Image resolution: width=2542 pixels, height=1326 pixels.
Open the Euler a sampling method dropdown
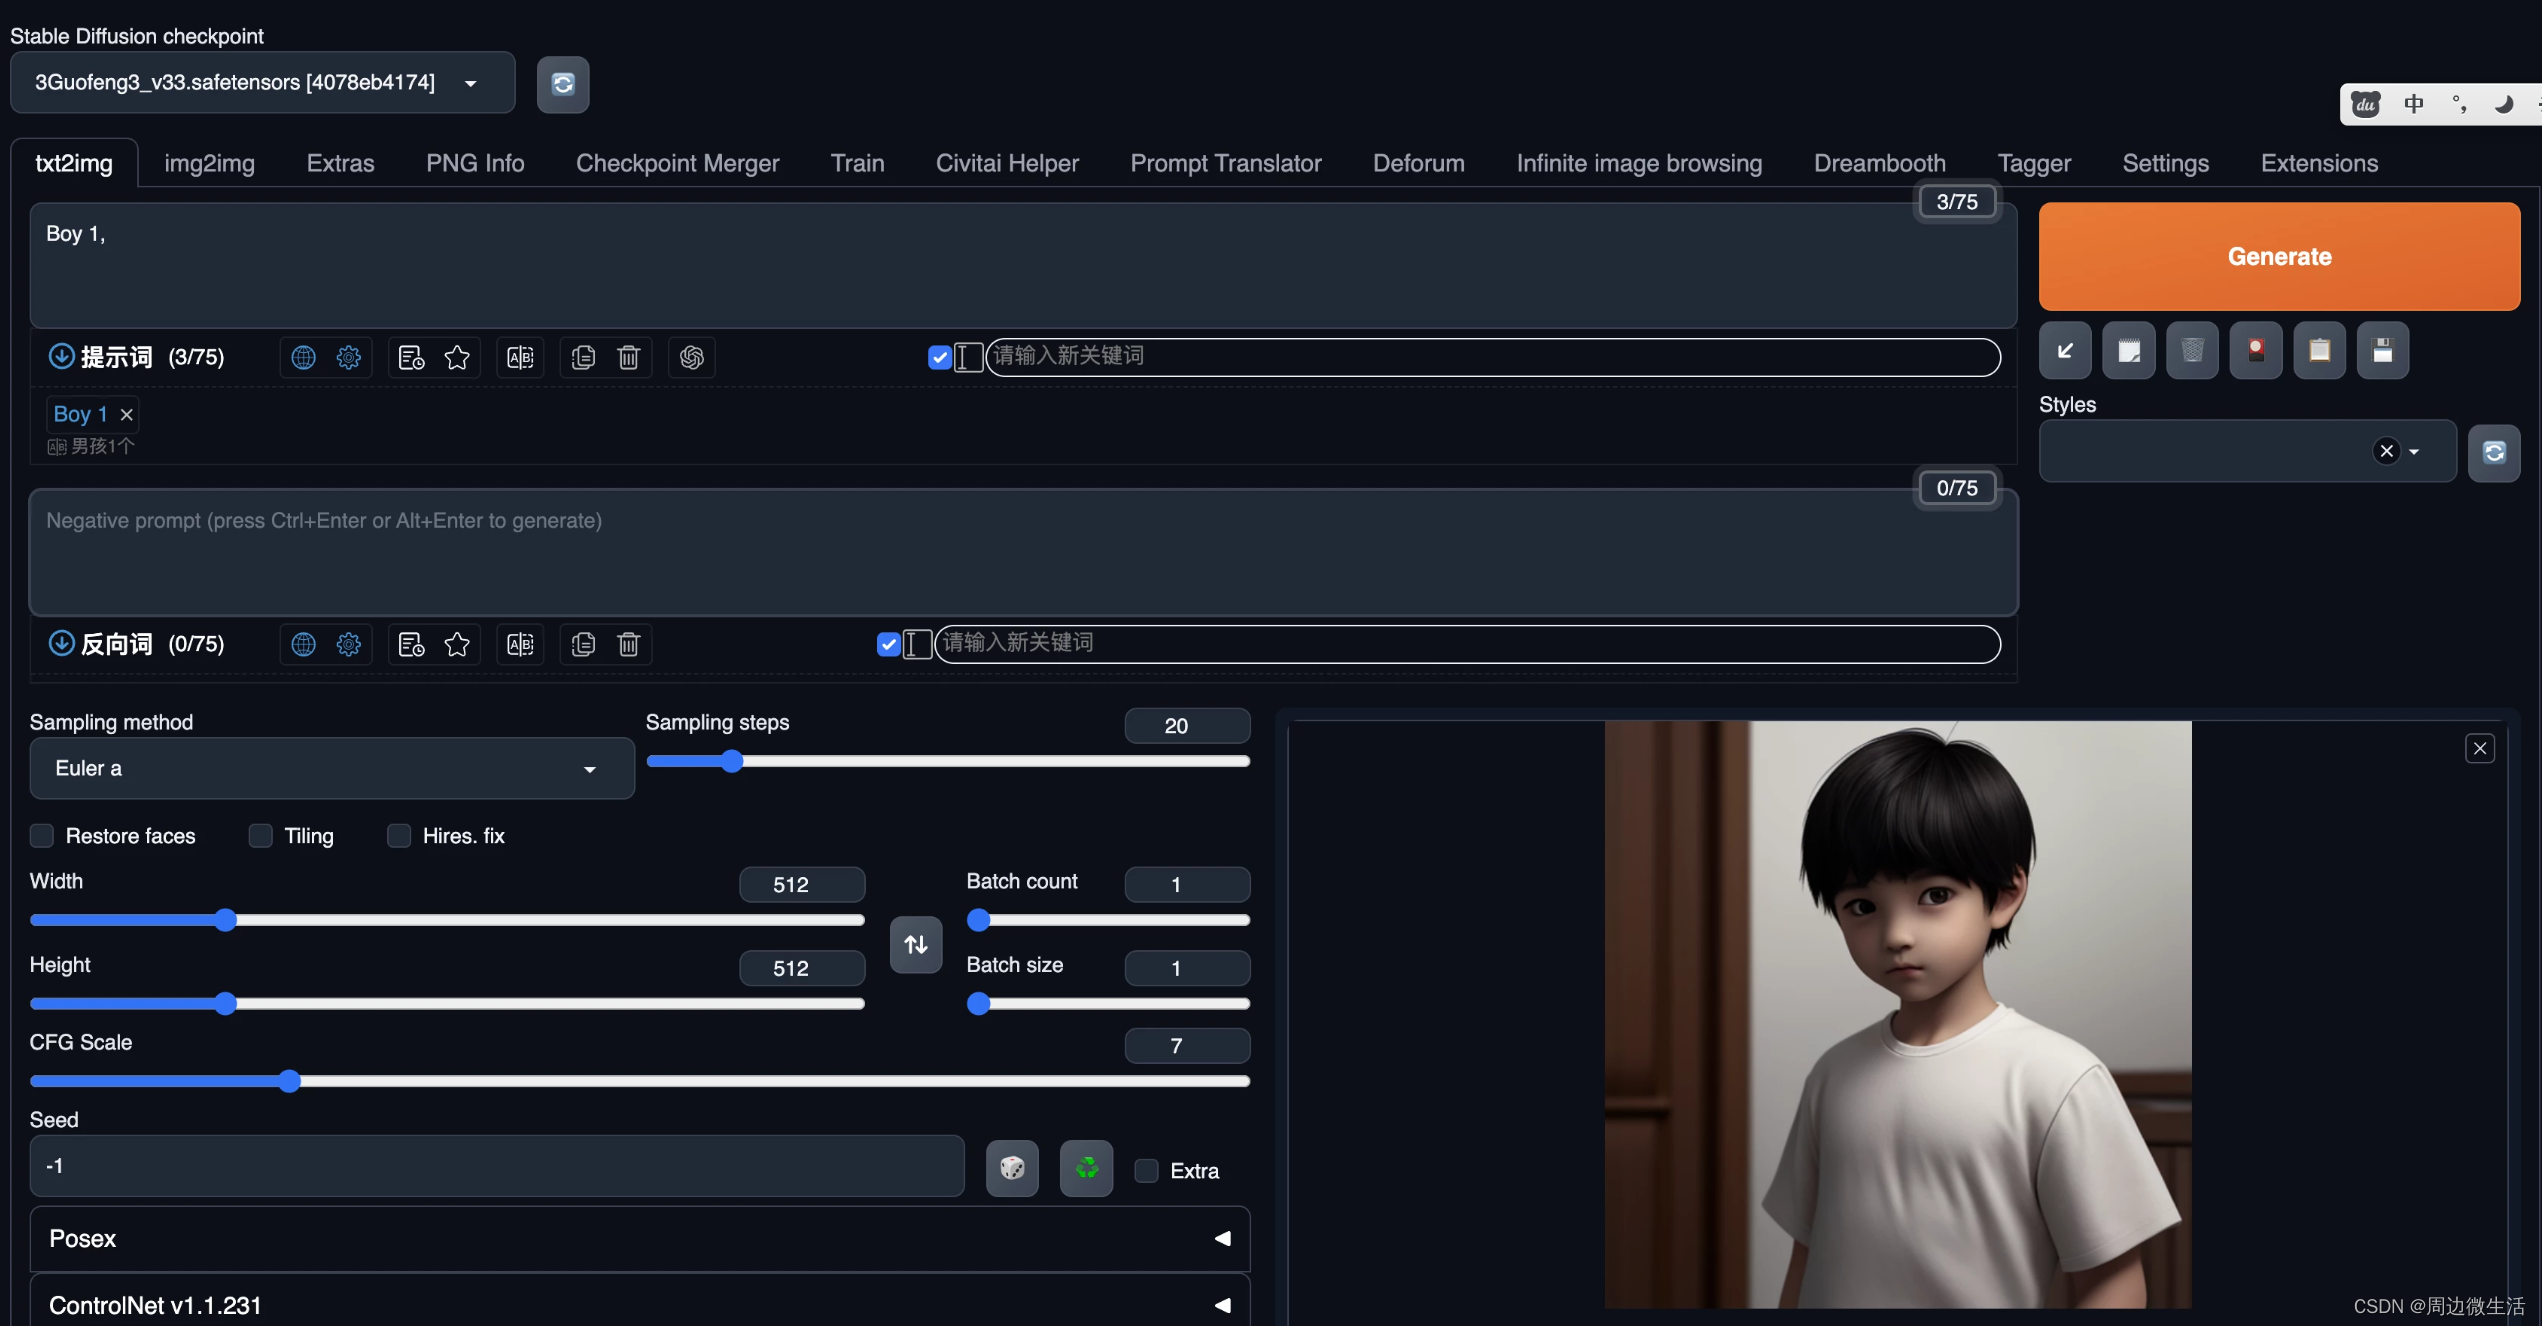[x=331, y=768]
